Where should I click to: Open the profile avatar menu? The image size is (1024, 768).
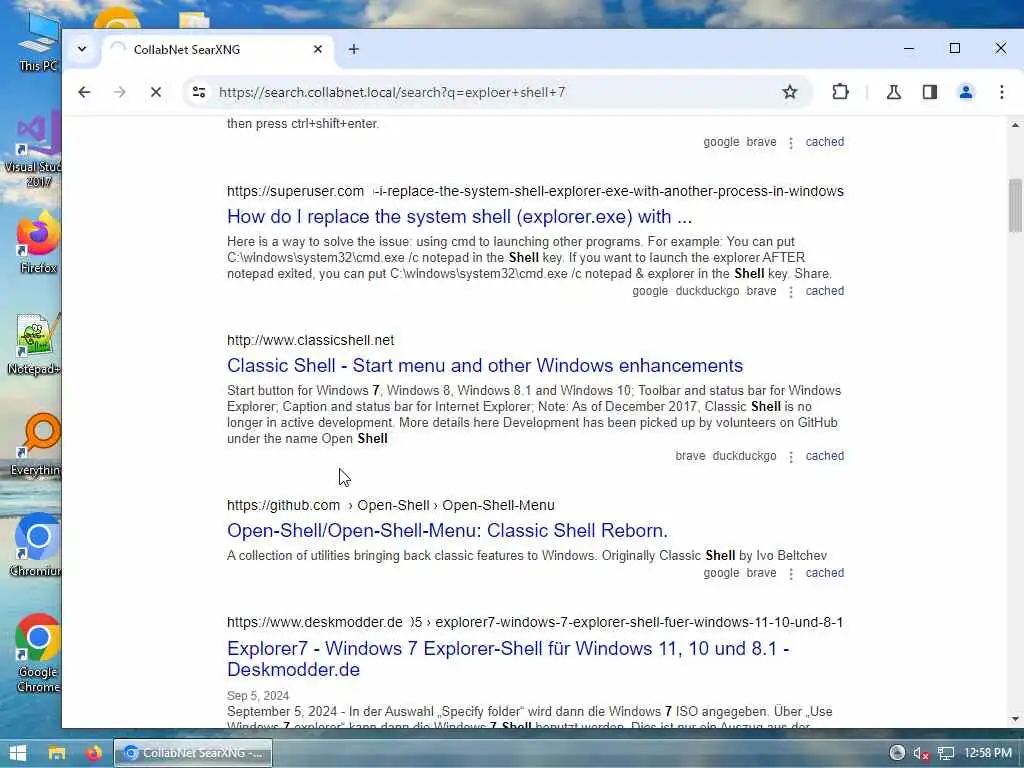tap(966, 92)
